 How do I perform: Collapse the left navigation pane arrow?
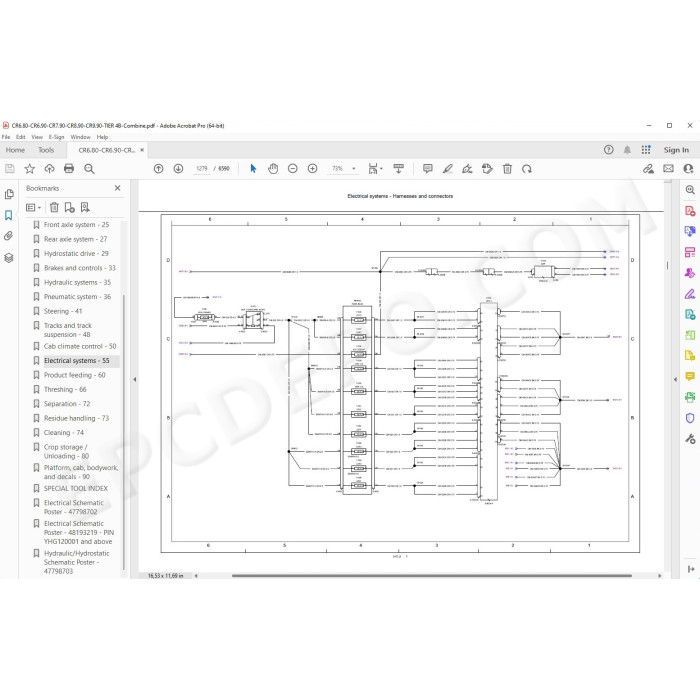(x=134, y=379)
